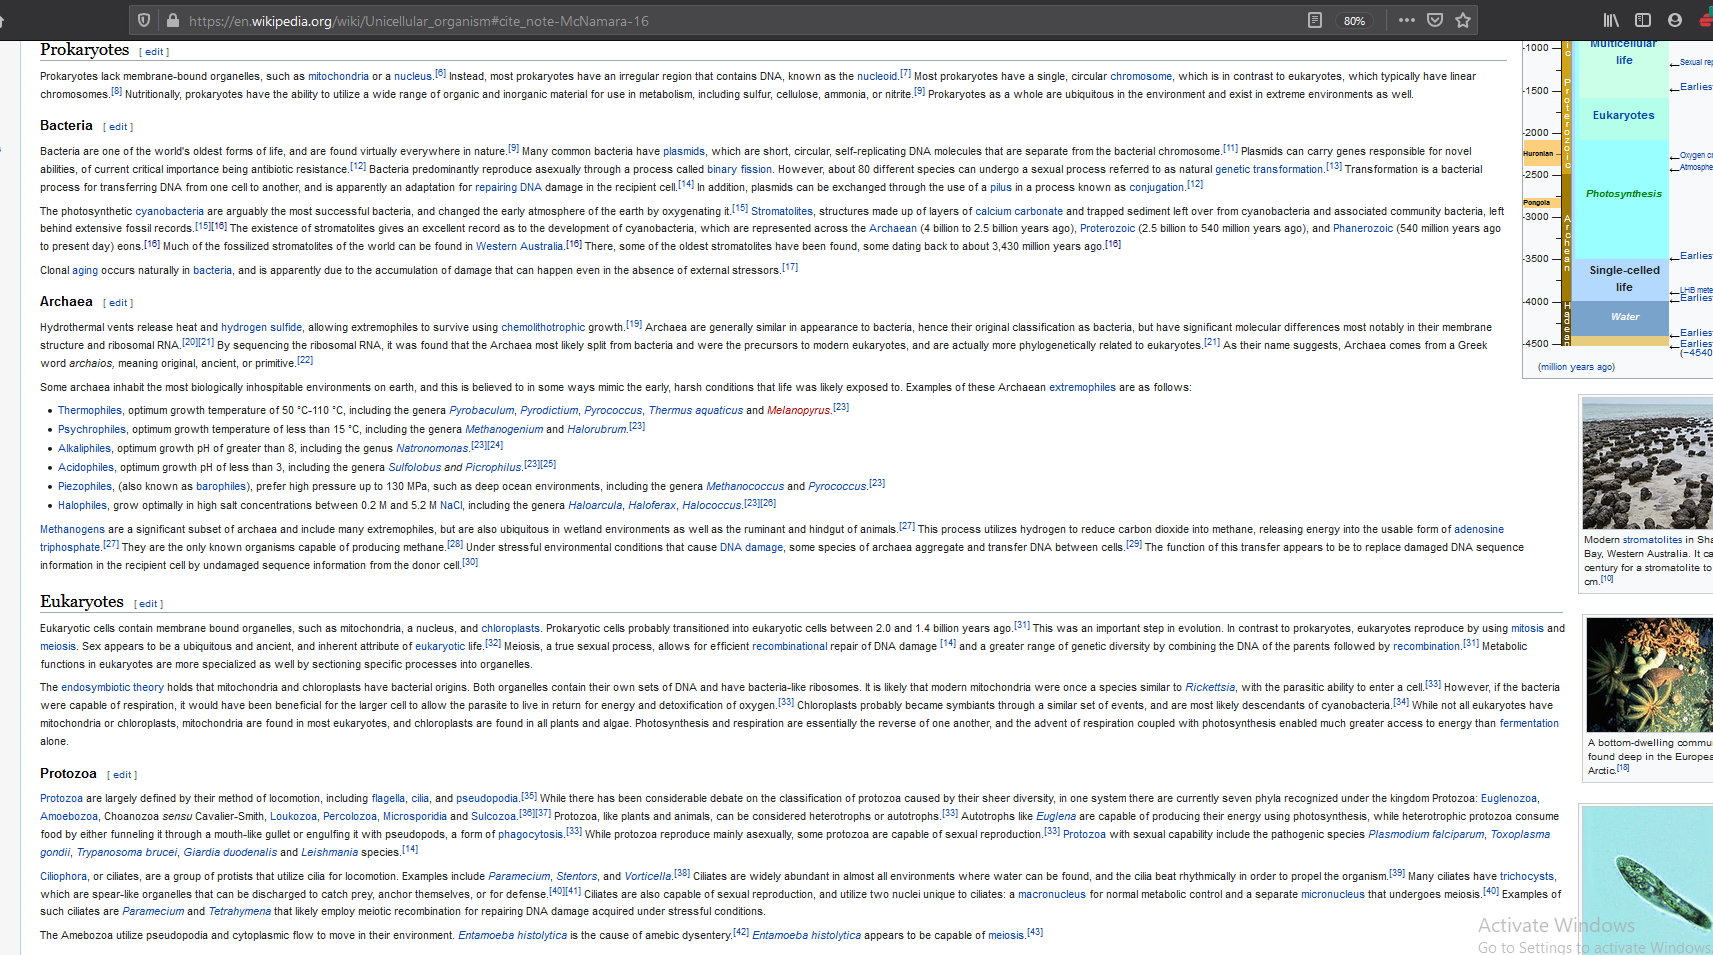Click the Photosynthesis band in timeline chart
Image resolution: width=1713 pixels, height=955 pixels.
click(x=1623, y=194)
